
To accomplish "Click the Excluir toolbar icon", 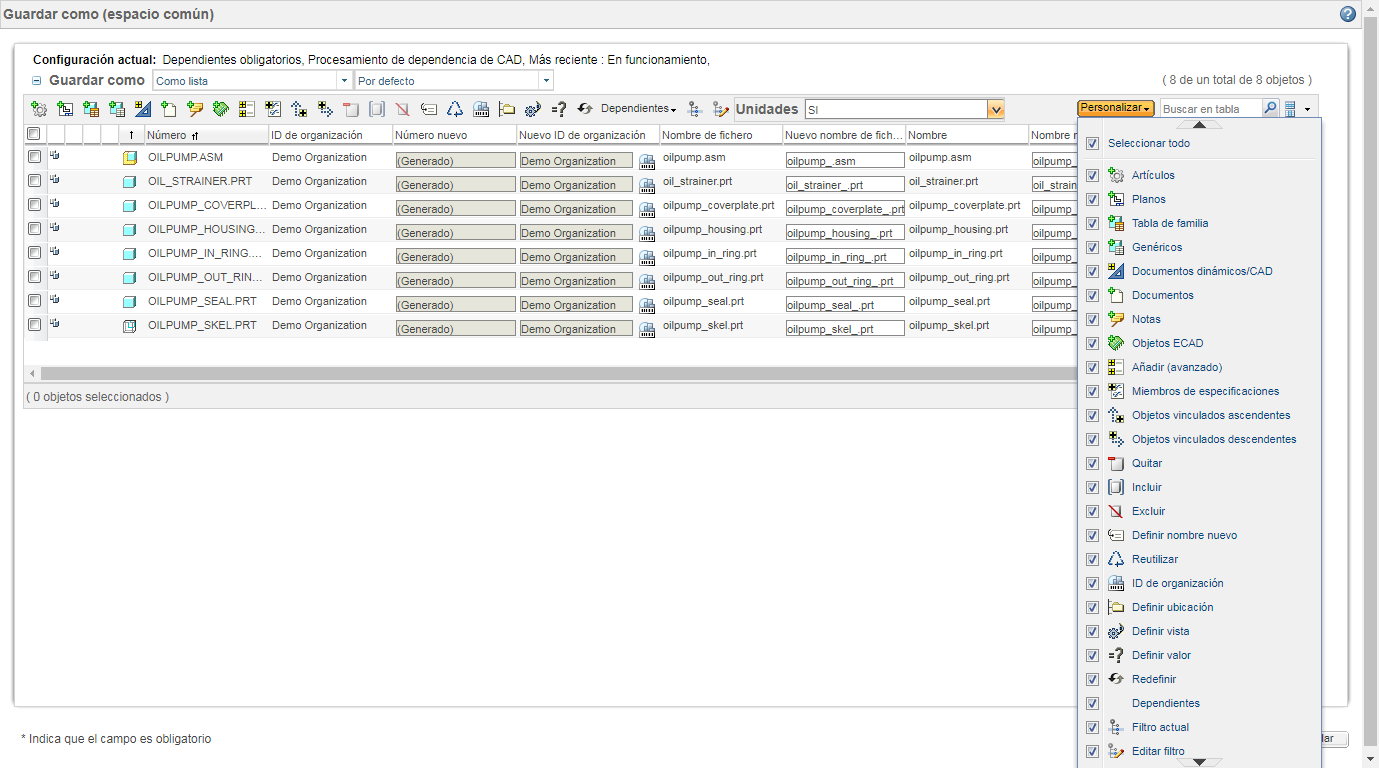I will [403, 109].
